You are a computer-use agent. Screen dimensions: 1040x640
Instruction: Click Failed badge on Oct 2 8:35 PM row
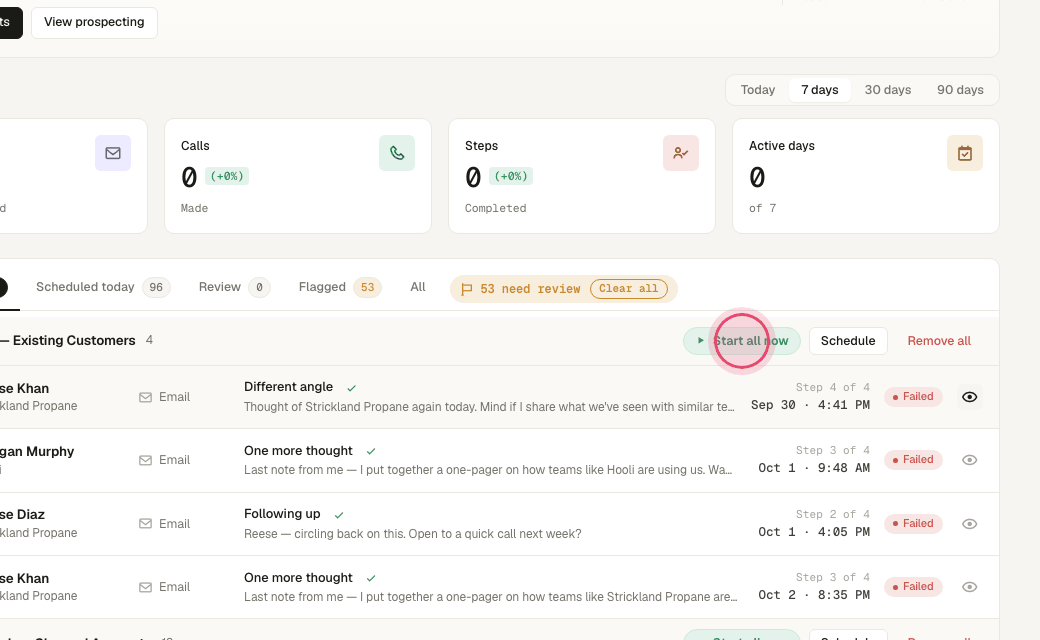[913, 586]
